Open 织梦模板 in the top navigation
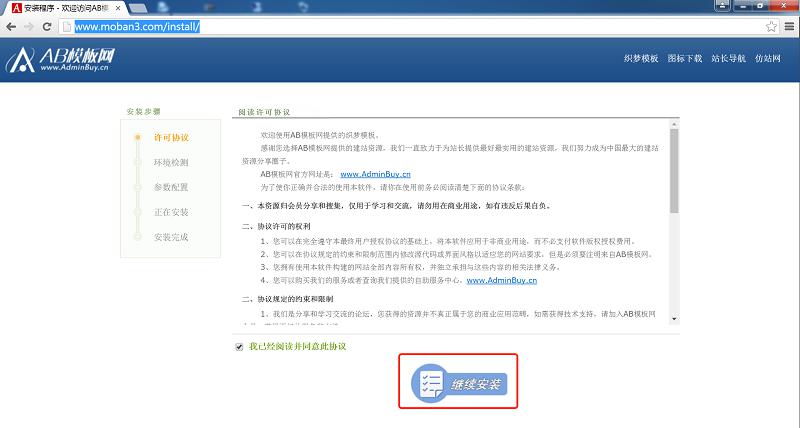Viewport: 800px width, 428px height. tap(641, 58)
